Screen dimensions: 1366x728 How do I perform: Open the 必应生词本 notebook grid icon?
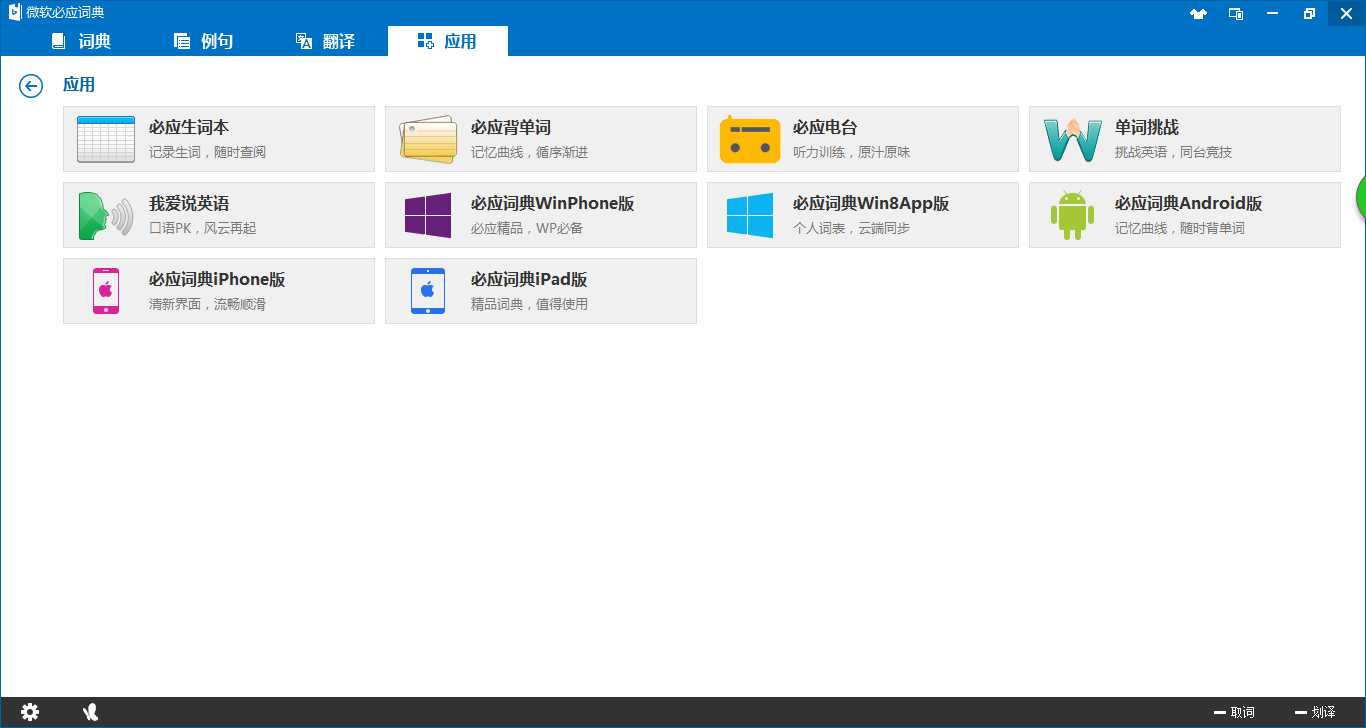(x=106, y=139)
